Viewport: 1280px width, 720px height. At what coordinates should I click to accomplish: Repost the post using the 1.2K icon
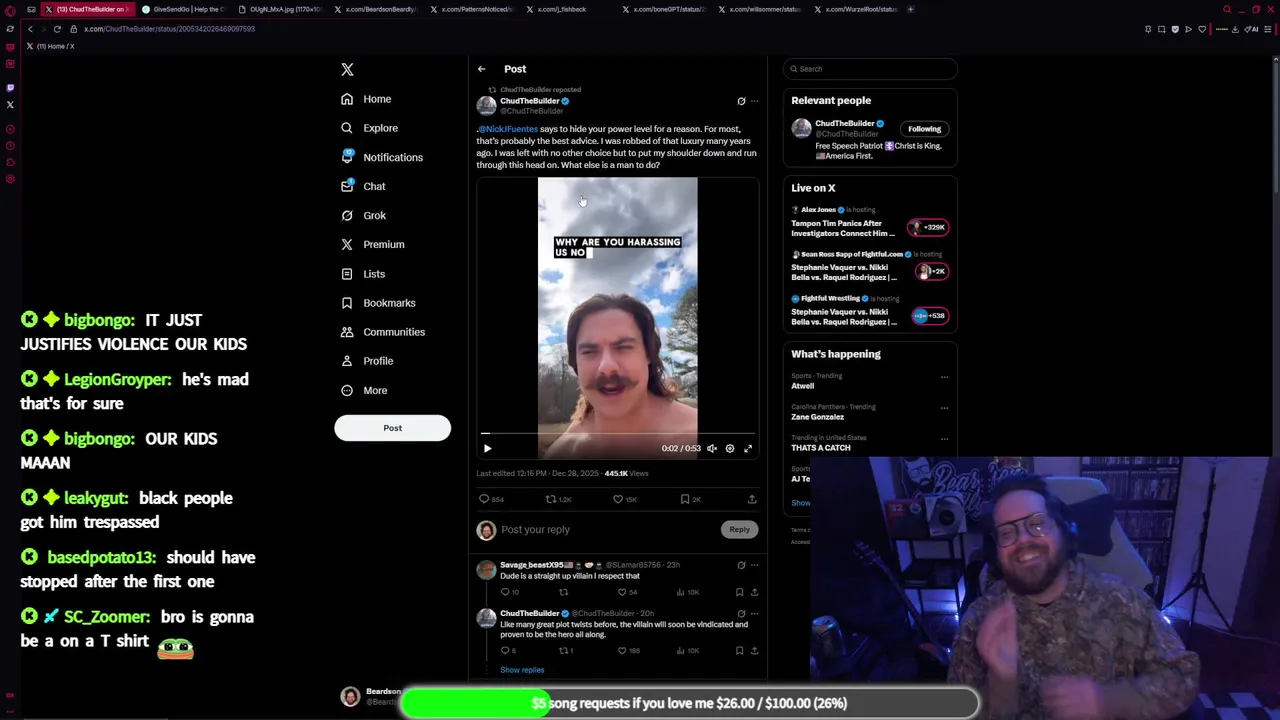coord(558,499)
